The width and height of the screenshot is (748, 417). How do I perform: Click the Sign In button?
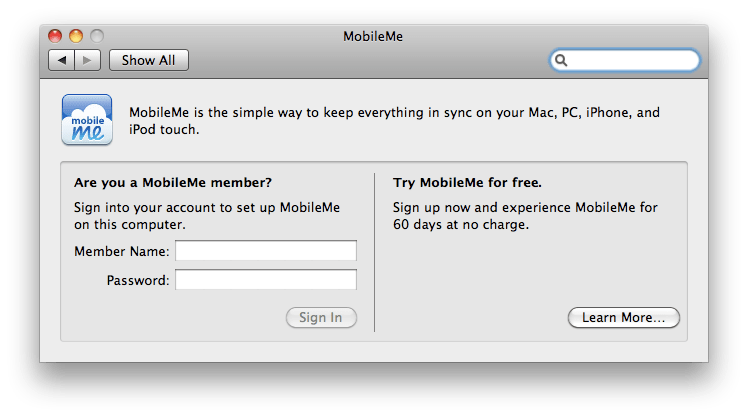pos(321,318)
